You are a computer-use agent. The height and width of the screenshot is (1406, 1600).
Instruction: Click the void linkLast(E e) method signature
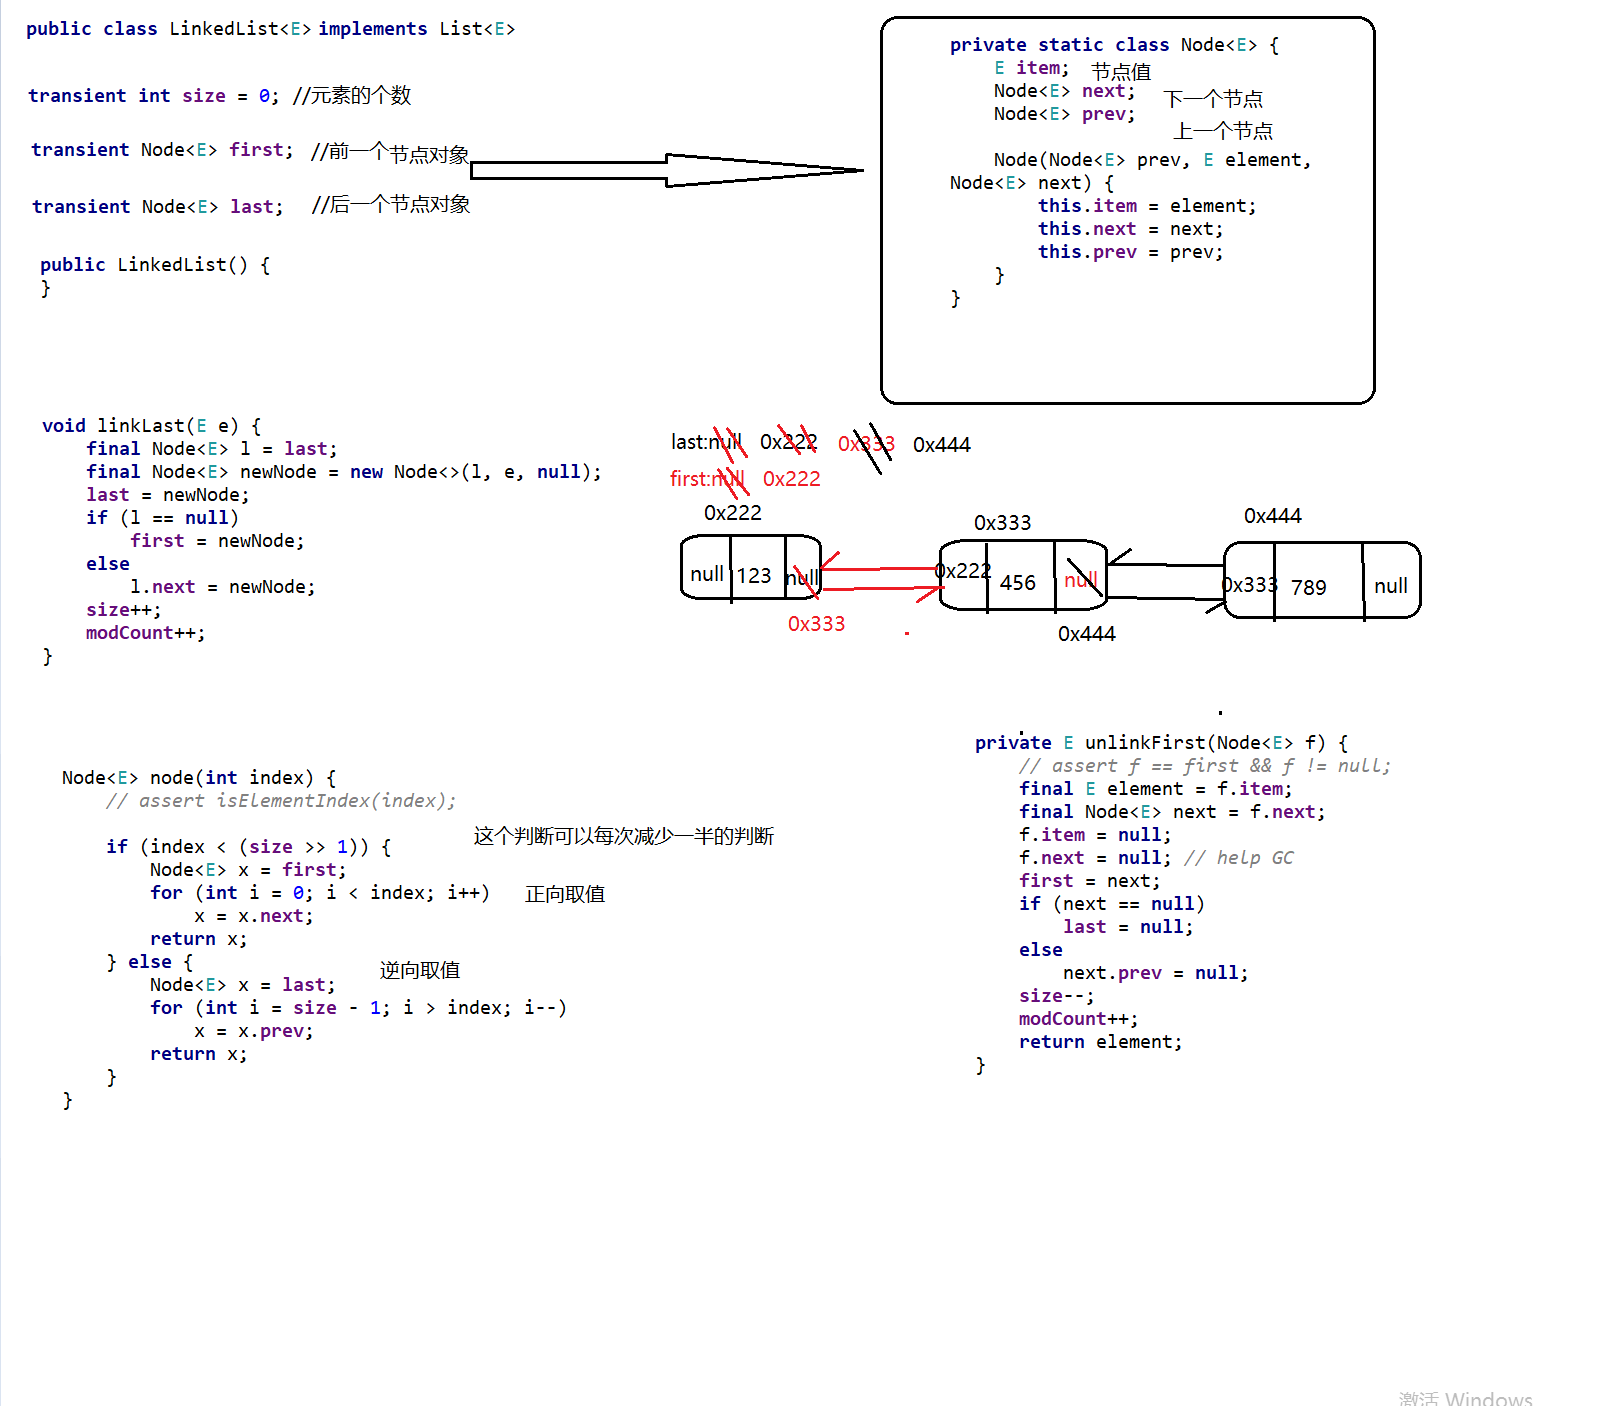(151, 426)
